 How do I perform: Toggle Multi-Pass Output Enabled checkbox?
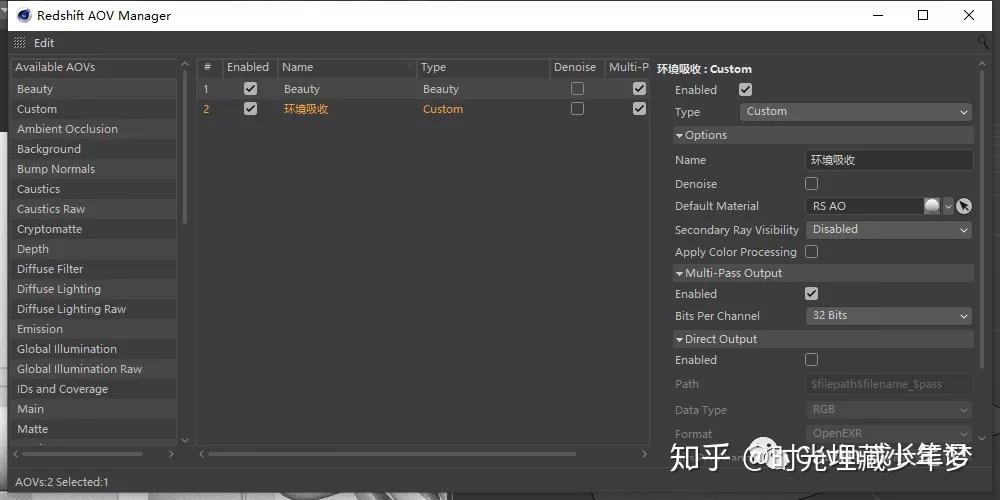pyautogui.click(x=811, y=294)
